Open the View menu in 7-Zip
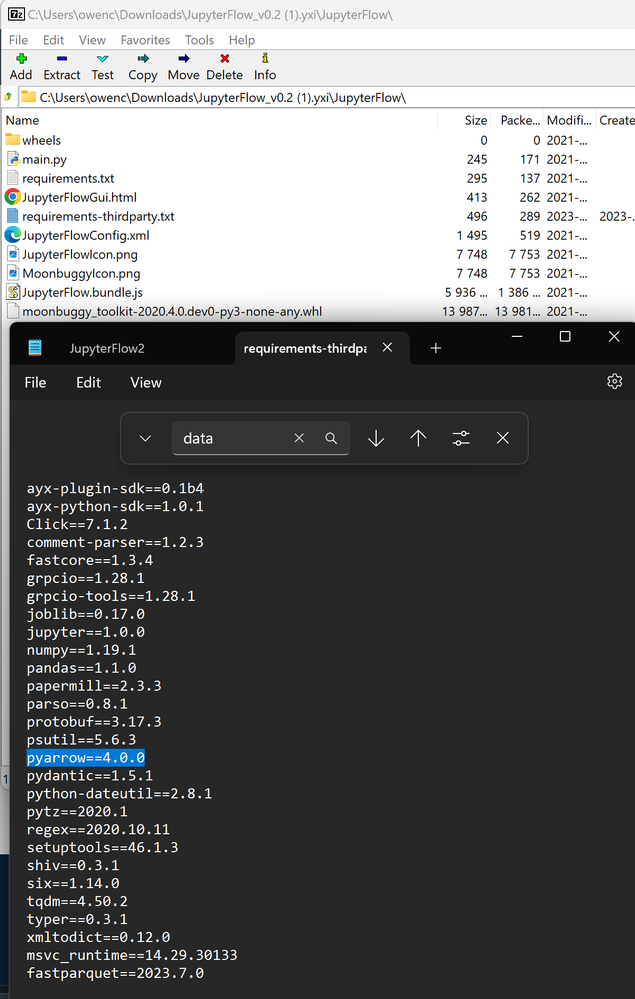This screenshot has height=999, width=635. [x=92, y=40]
